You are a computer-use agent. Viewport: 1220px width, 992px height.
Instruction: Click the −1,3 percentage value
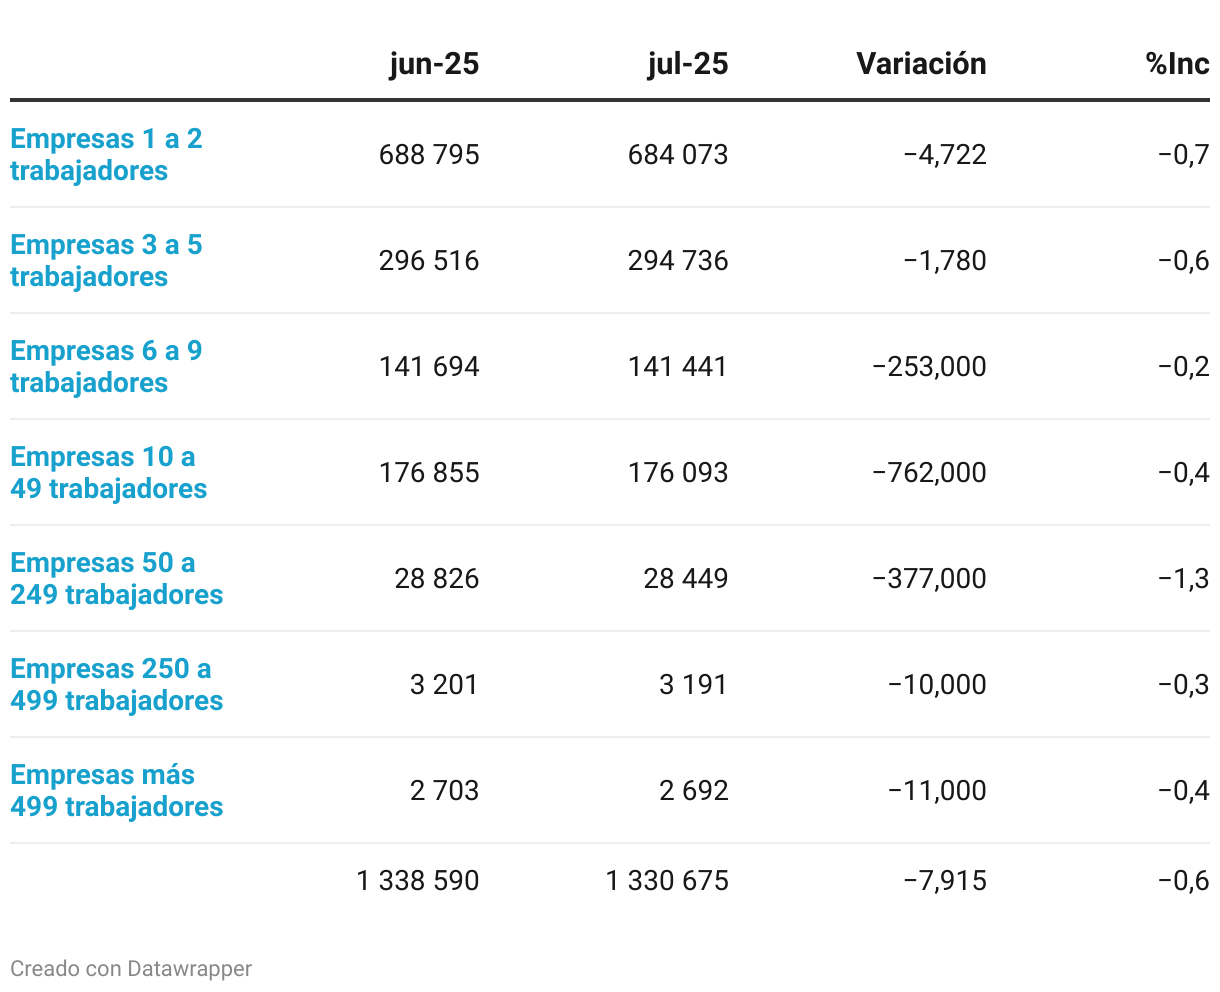(1183, 579)
